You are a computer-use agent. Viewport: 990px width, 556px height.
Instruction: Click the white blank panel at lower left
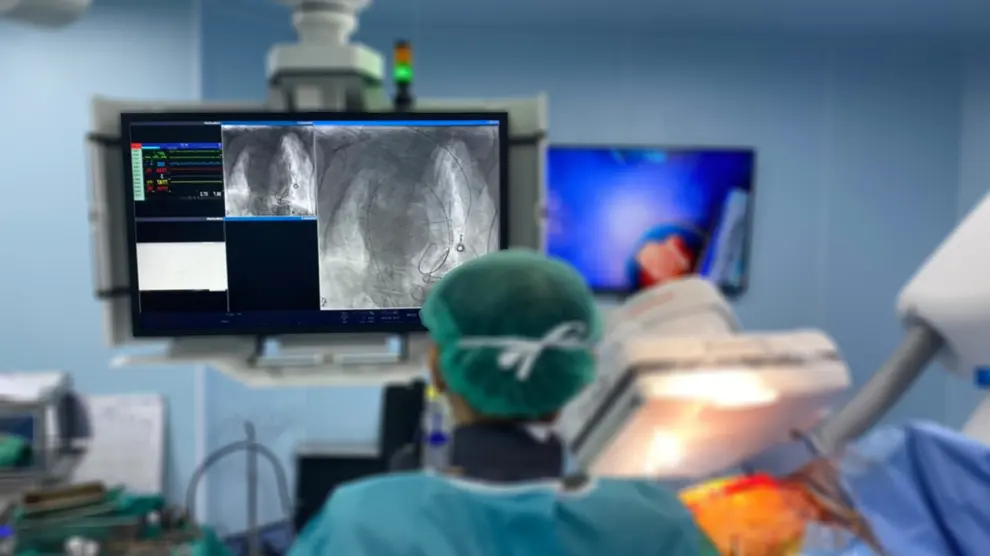pos(181,266)
